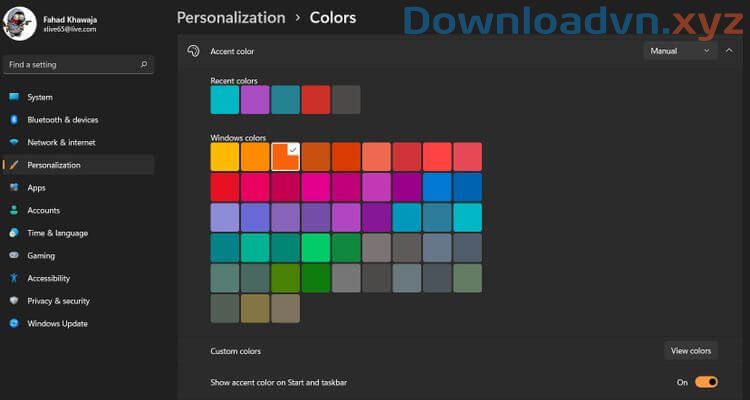750x400 pixels.
Task: Turn off Show accent color on Start toggle
Action: tap(706, 382)
